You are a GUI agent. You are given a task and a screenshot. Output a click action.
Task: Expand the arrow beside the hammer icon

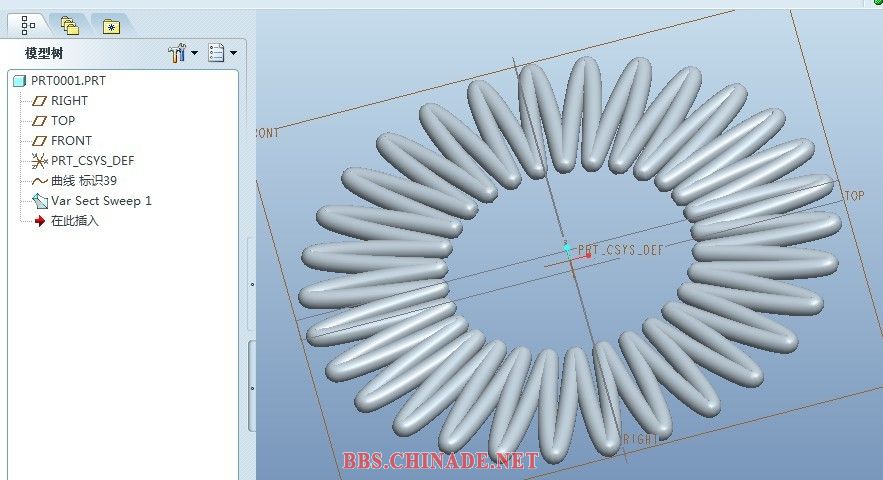[194, 53]
